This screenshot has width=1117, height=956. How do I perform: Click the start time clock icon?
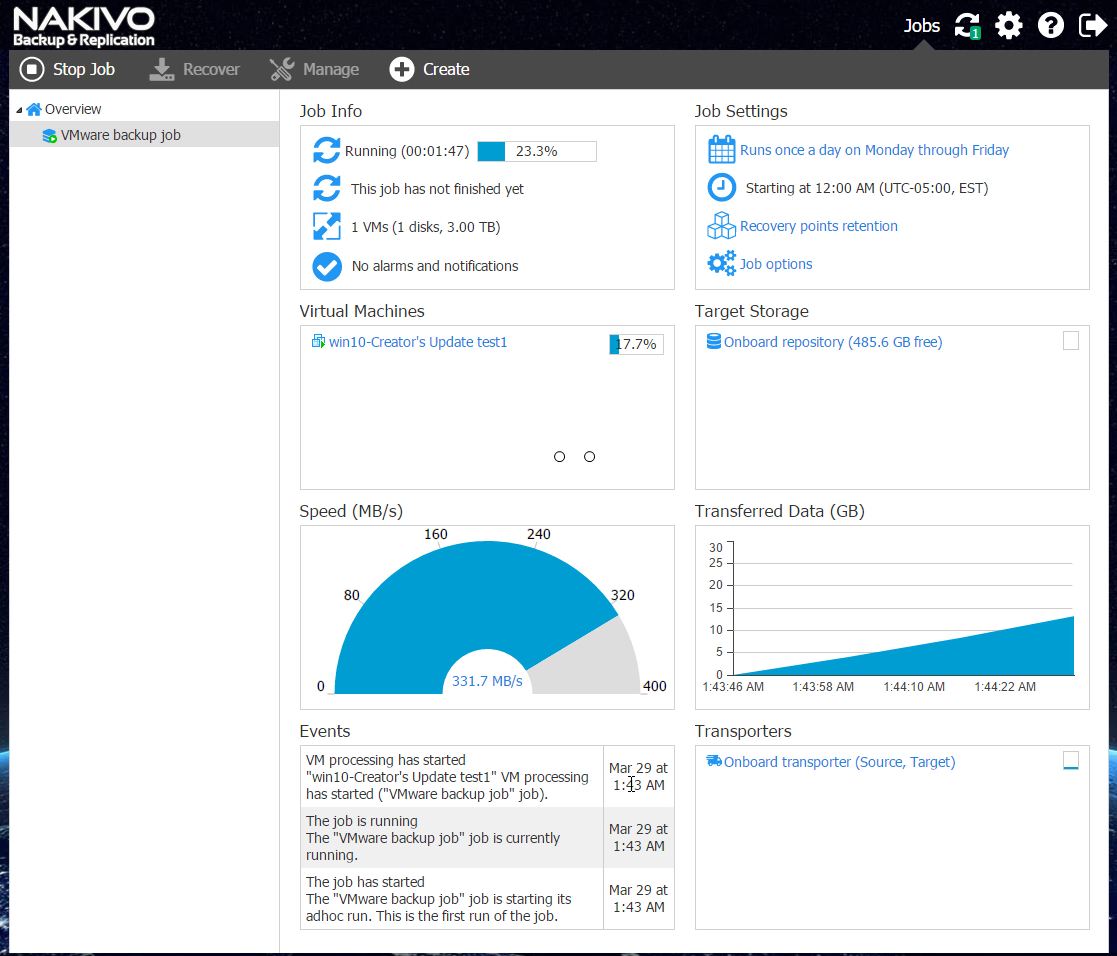(721, 187)
